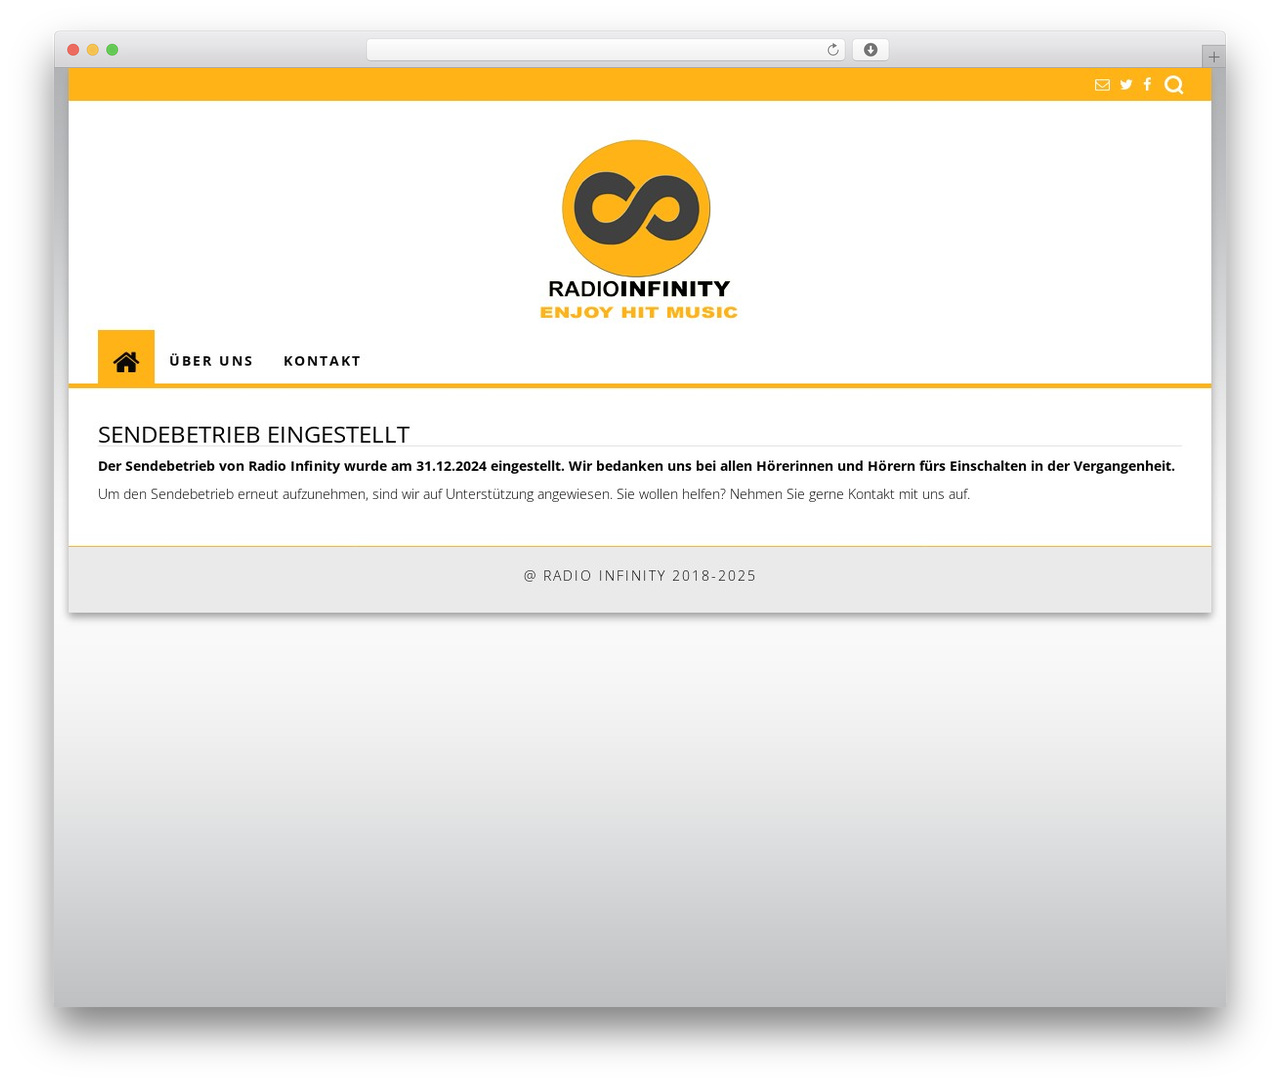
Task: Click the browser address bar
Action: [x=606, y=50]
